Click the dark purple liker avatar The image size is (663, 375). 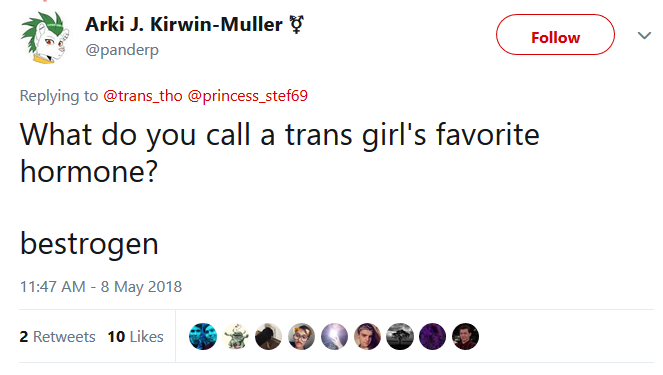[x=433, y=337]
